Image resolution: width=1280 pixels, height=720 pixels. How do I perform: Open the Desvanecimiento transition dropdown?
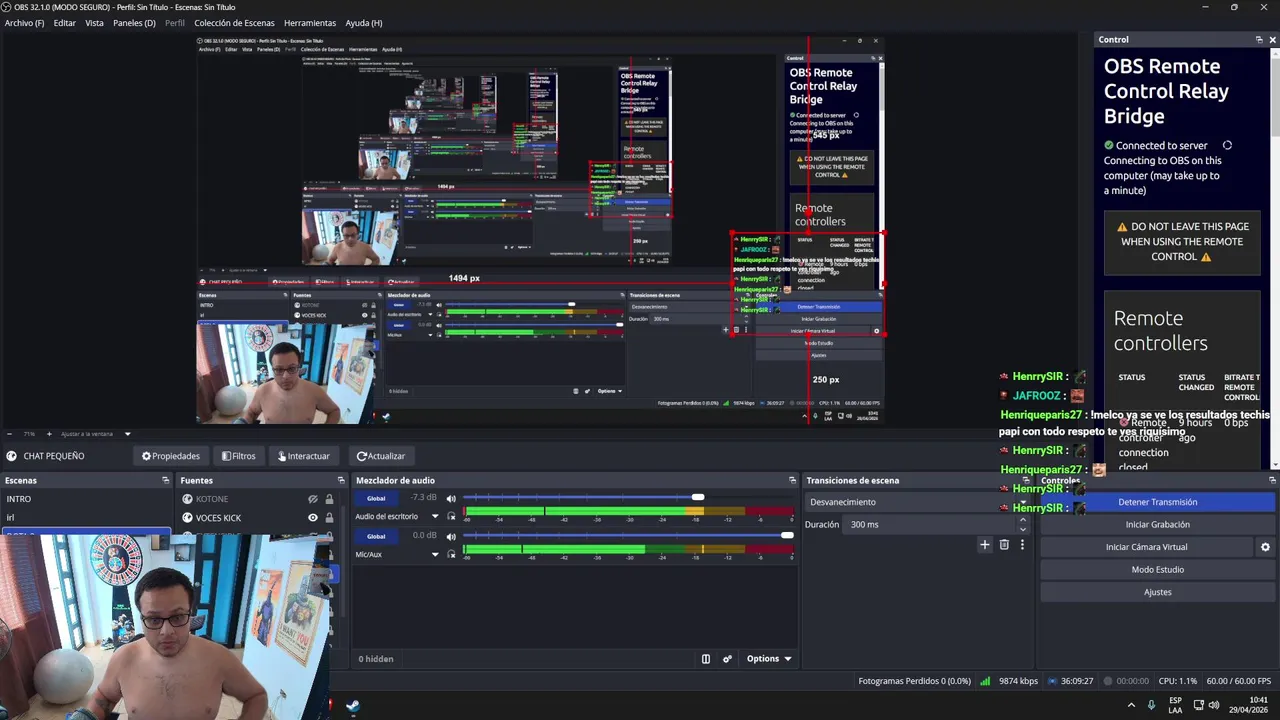[915, 502]
